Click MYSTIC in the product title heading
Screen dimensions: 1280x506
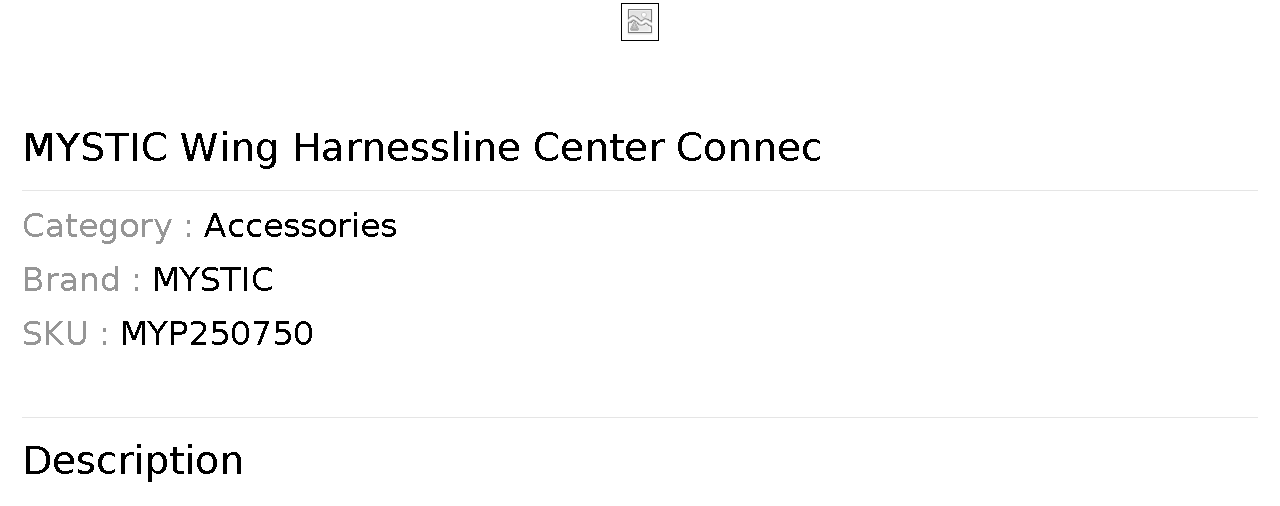[95, 148]
